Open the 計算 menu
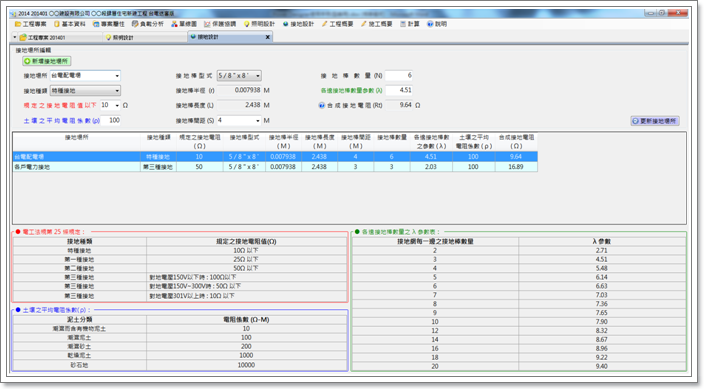 [x=409, y=24]
